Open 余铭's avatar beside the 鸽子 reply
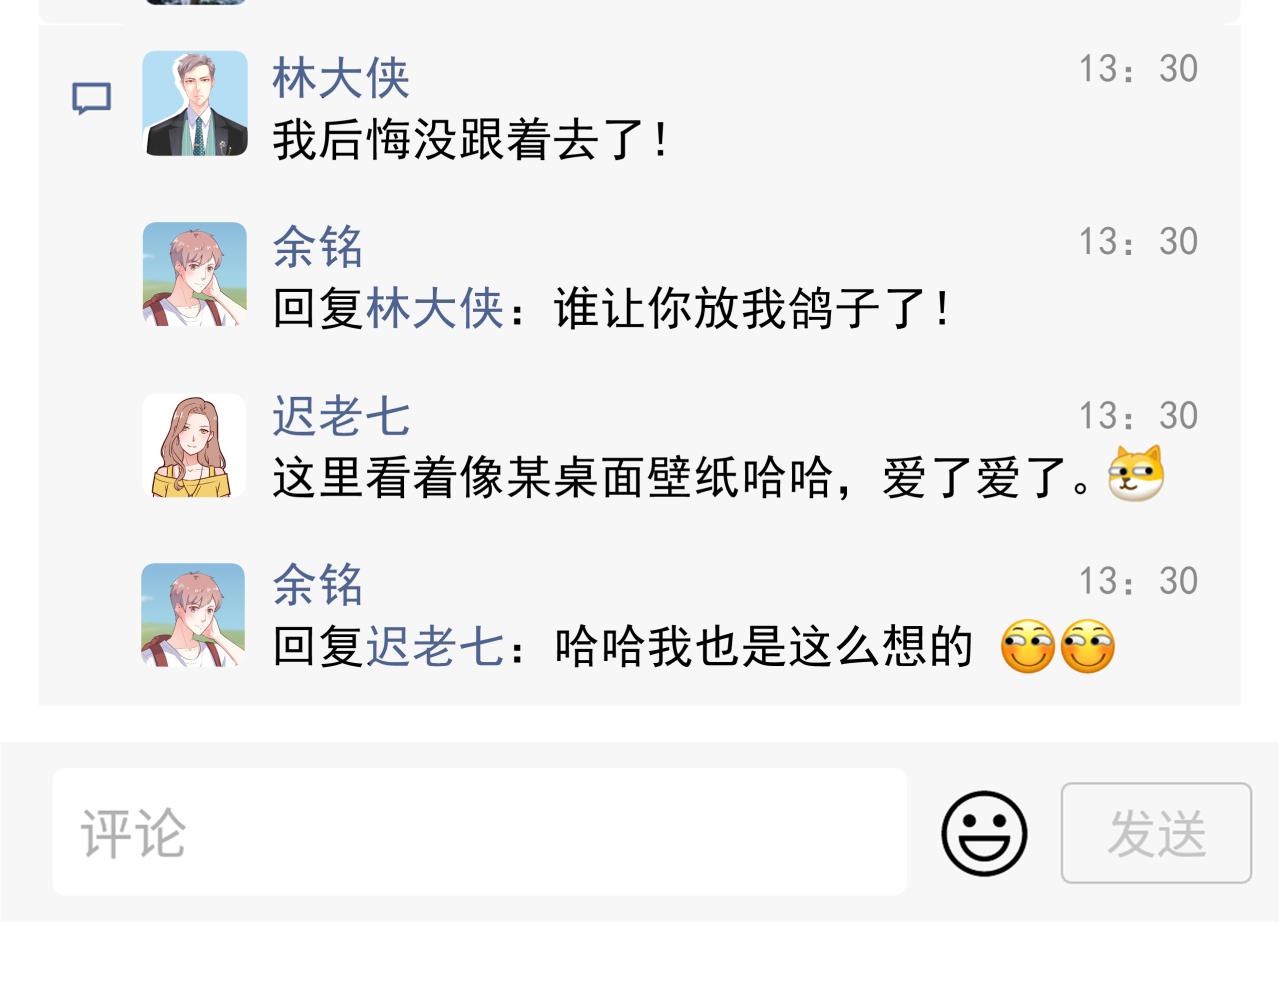This screenshot has width=1280, height=1000. pos(195,274)
